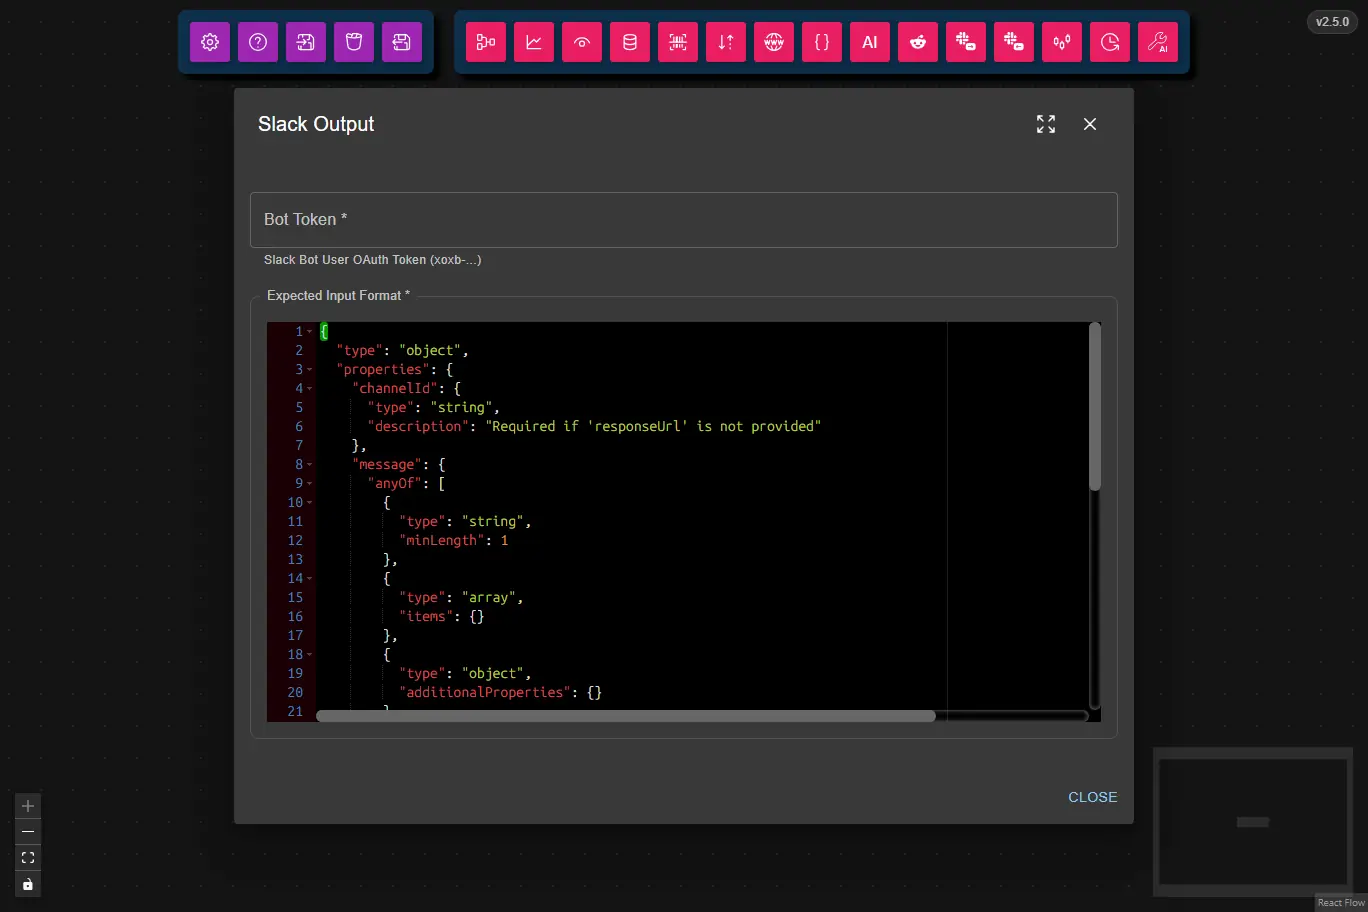Collapse the root object at line 1
Image resolution: width=1368 pixels, height=912 pixels.
click(310, 332)
